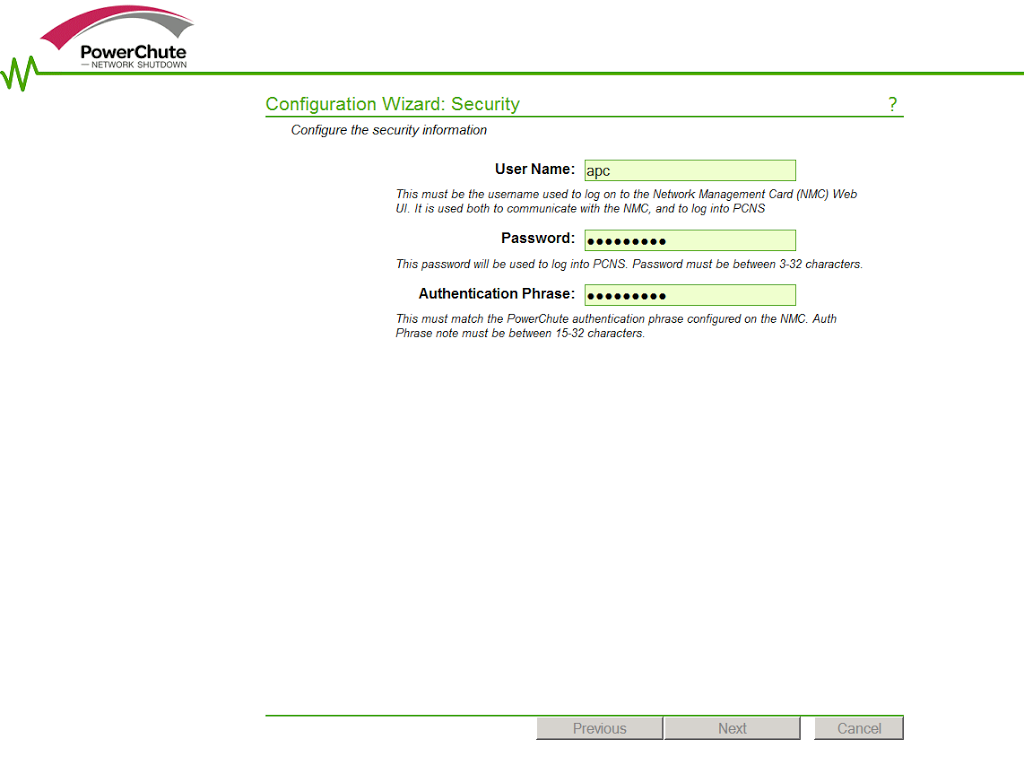1024x765 pixels.
Task: Click the Authentication Phrase label
Action: point(496,294)
